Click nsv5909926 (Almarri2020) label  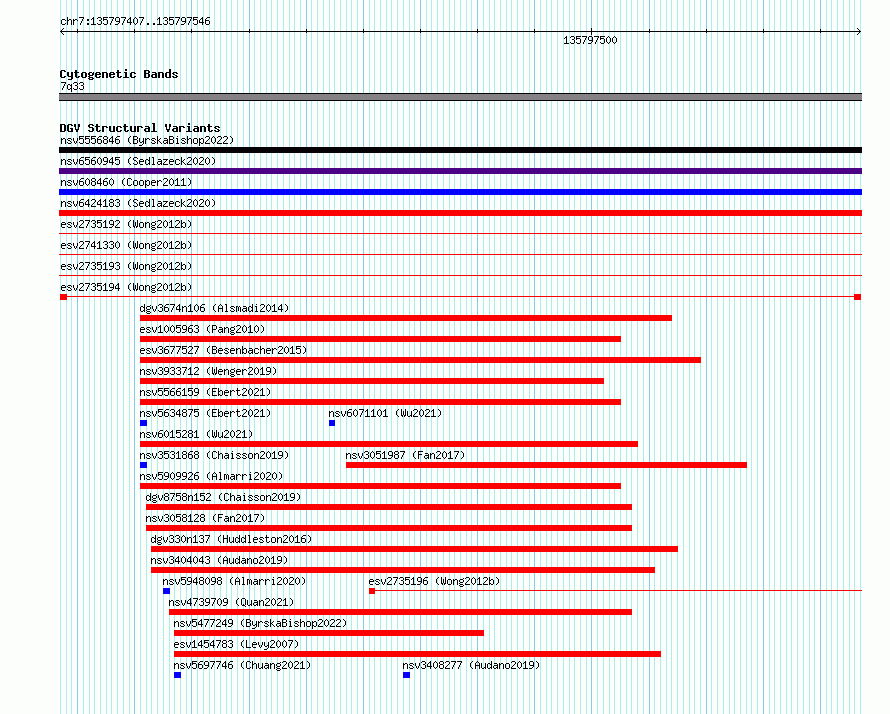[x=211, y=476]
